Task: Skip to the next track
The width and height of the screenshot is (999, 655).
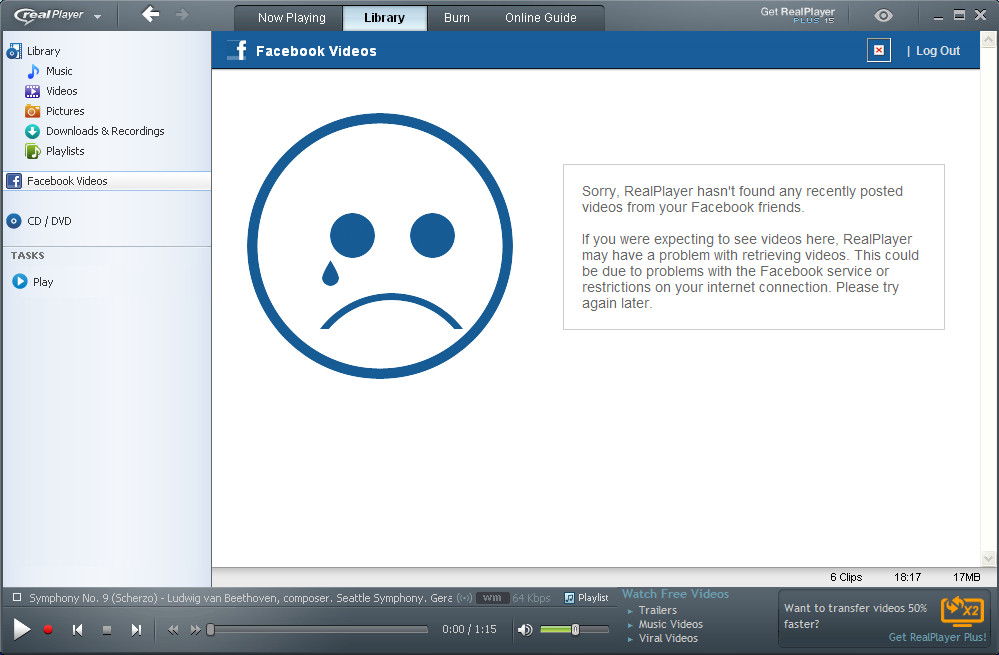Action: click(136, 630)
